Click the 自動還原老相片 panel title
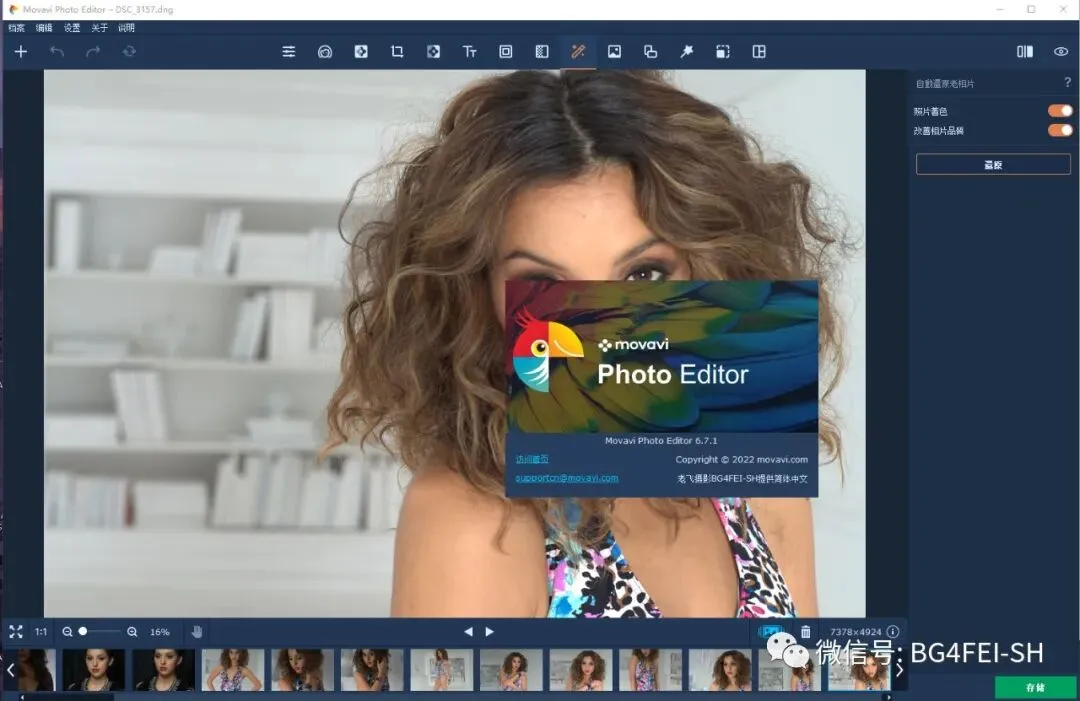1080x701 pixels. click(x=944, y=84)
